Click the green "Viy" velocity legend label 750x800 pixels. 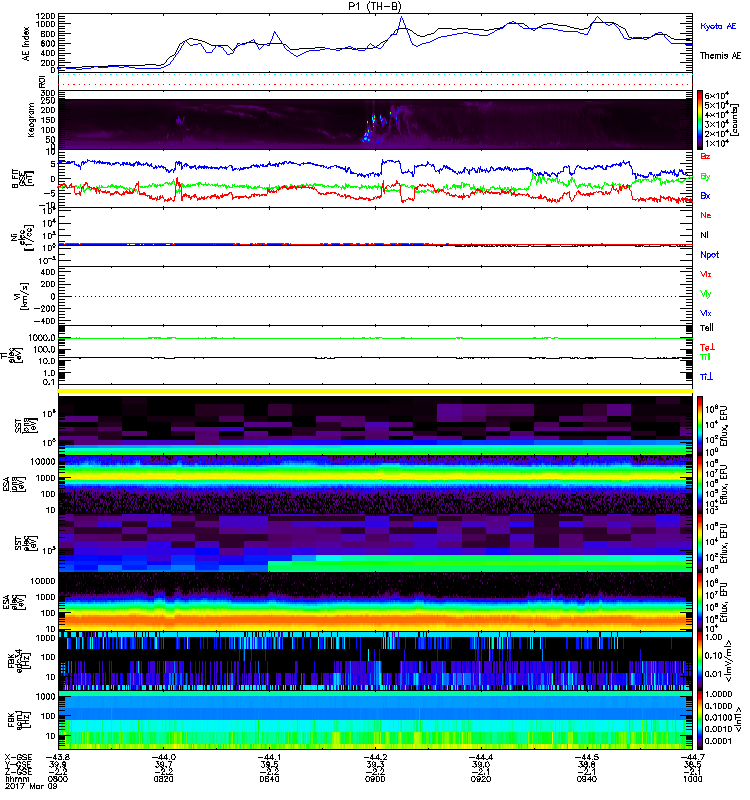706,294
